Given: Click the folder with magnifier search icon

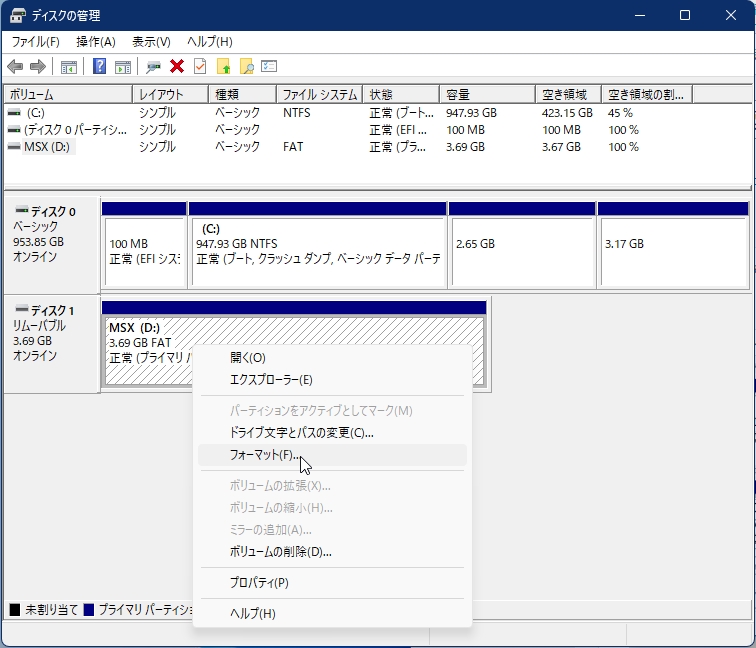Looking at the screenshot, I should [246, 66].
